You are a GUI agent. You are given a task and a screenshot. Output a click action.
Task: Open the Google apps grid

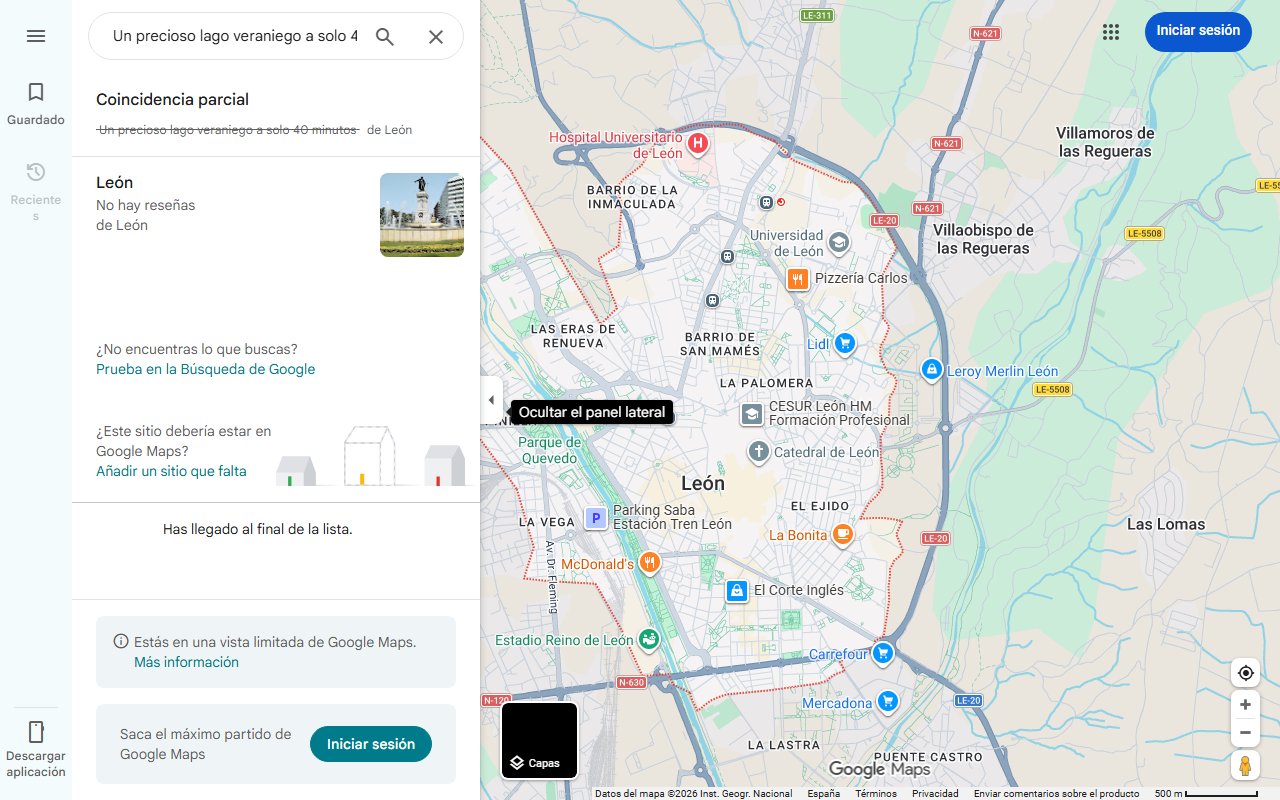1110,32
